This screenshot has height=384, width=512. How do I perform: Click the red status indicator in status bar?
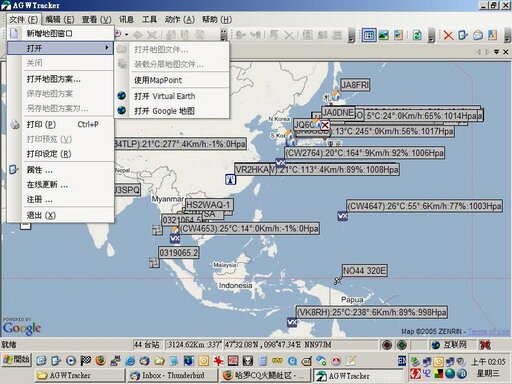coord(387,345)
